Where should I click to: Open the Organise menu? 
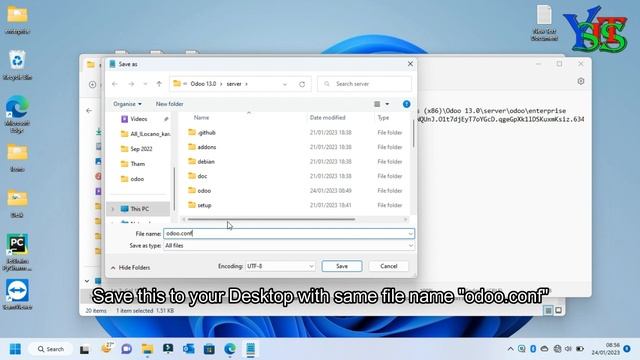click(127, 104)
